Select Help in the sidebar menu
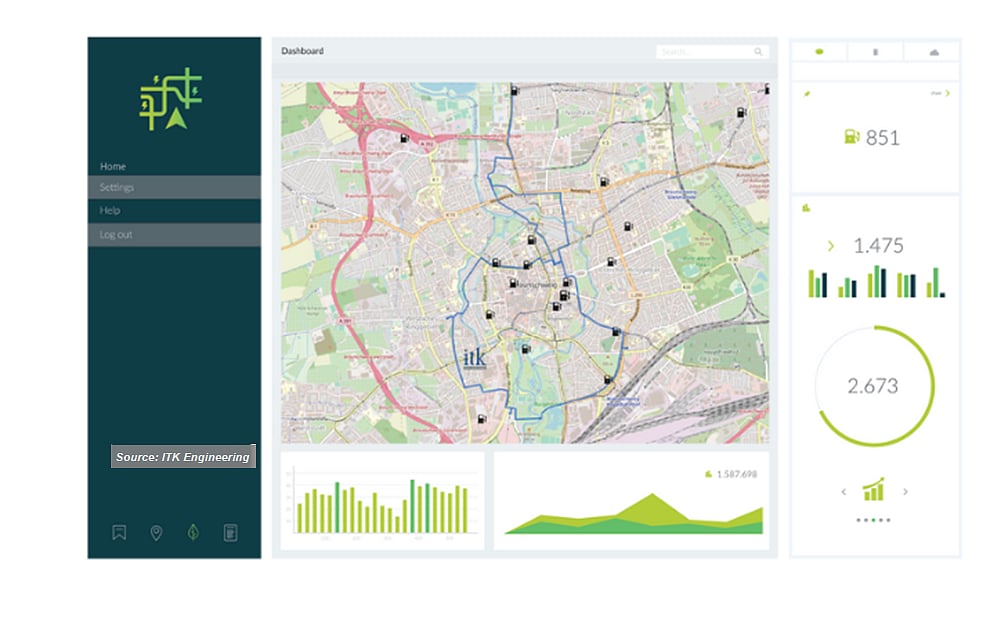Image resolution: width=1000 pixels, height=640 pixels. (110, 210)
